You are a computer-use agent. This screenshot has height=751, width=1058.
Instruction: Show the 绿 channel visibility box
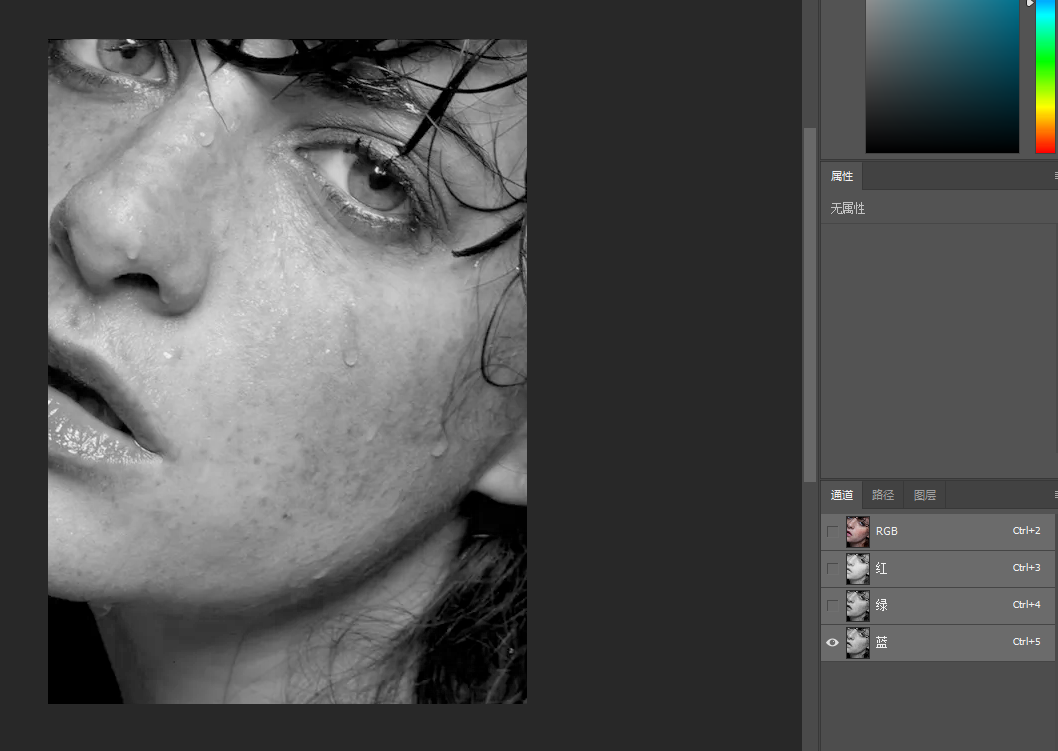pyautogui.click(x=833, y=605)
